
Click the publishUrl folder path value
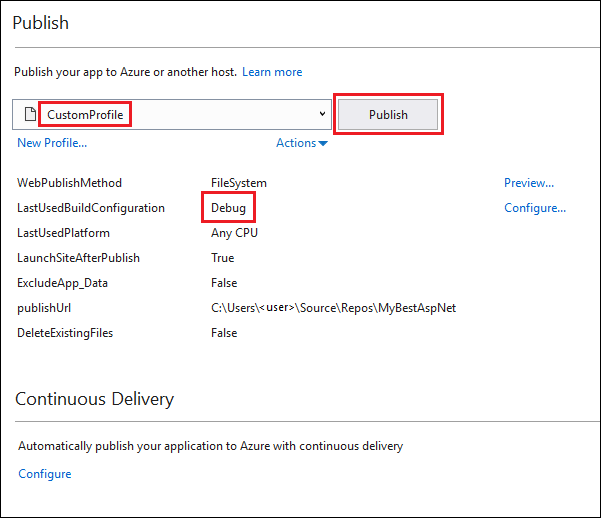click(x=333, y=308)
